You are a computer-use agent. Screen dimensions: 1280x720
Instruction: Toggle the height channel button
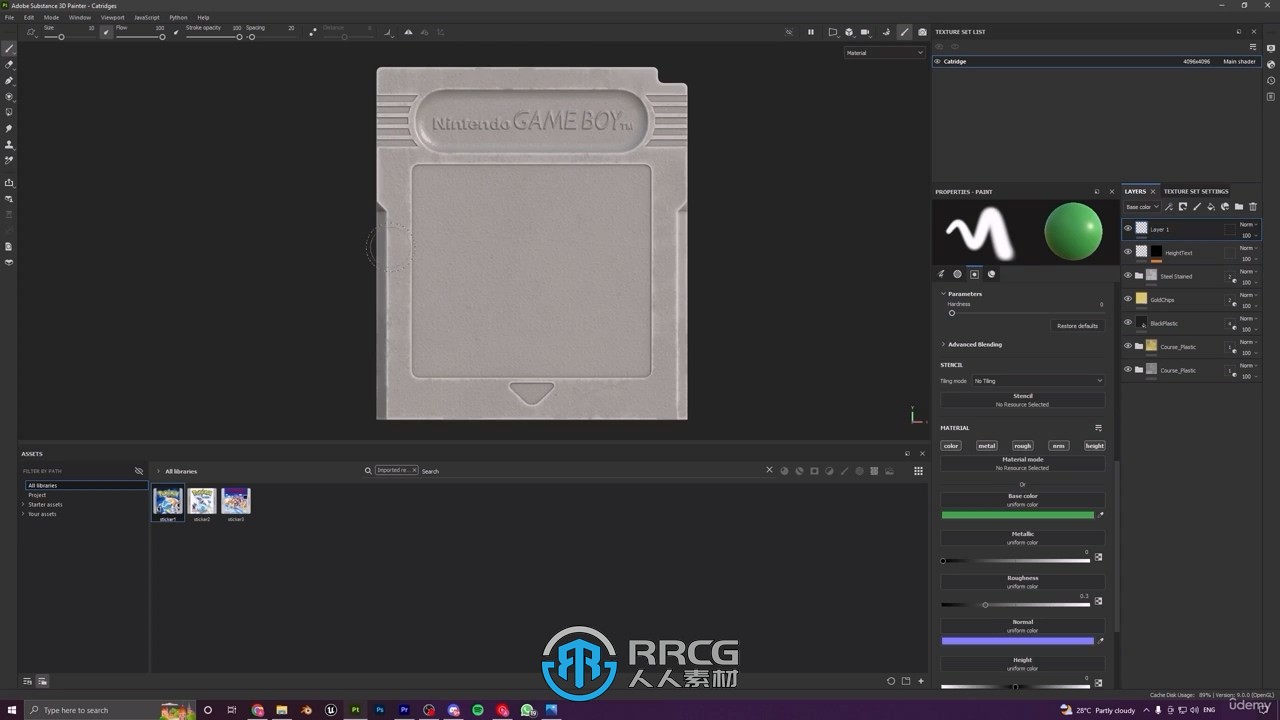(1095, 446)
